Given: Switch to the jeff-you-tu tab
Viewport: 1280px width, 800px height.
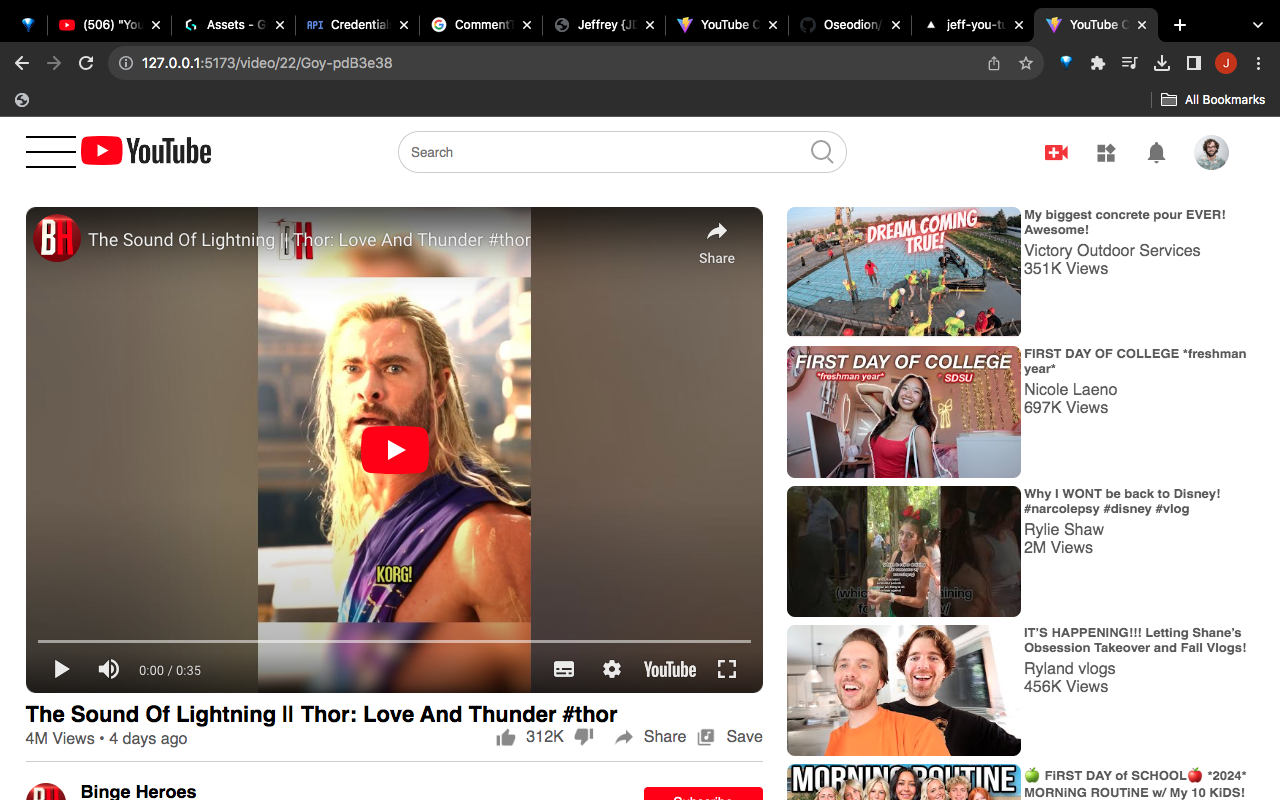Looking at the screenshot, I should coord(973,25).
